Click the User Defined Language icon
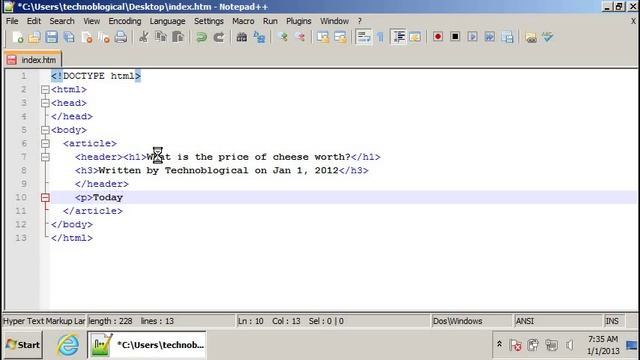 point(415,37)
